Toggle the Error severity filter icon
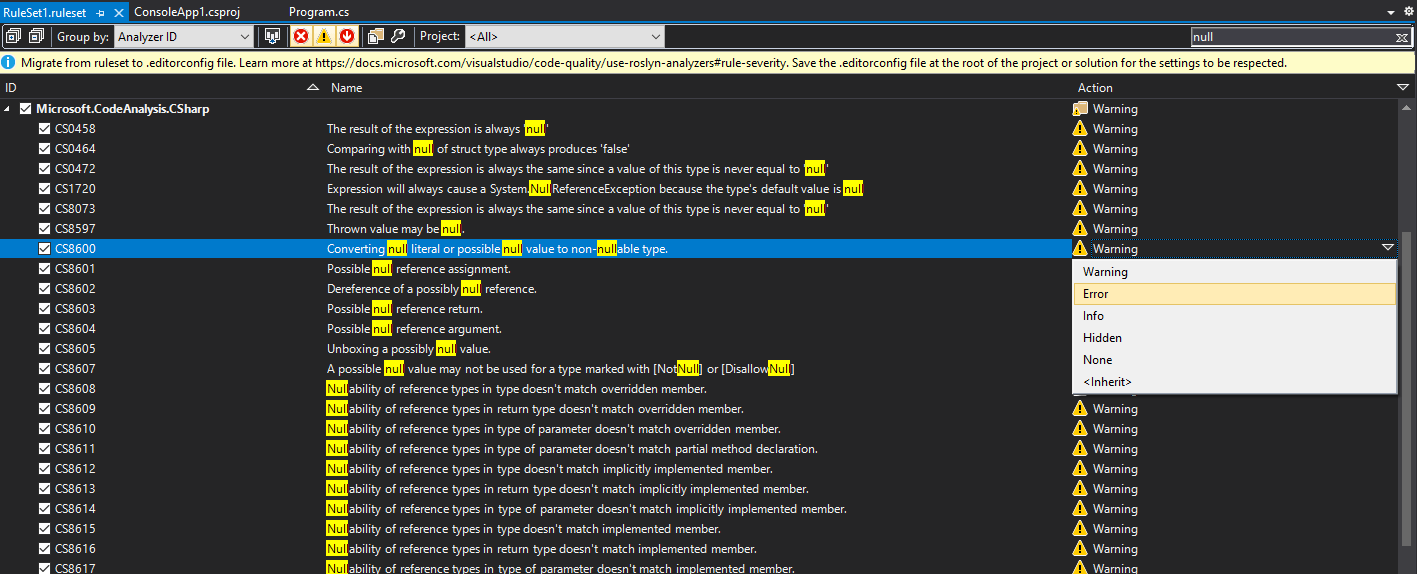This screenshot has width=1417, height=574. [x=300, y=36]
